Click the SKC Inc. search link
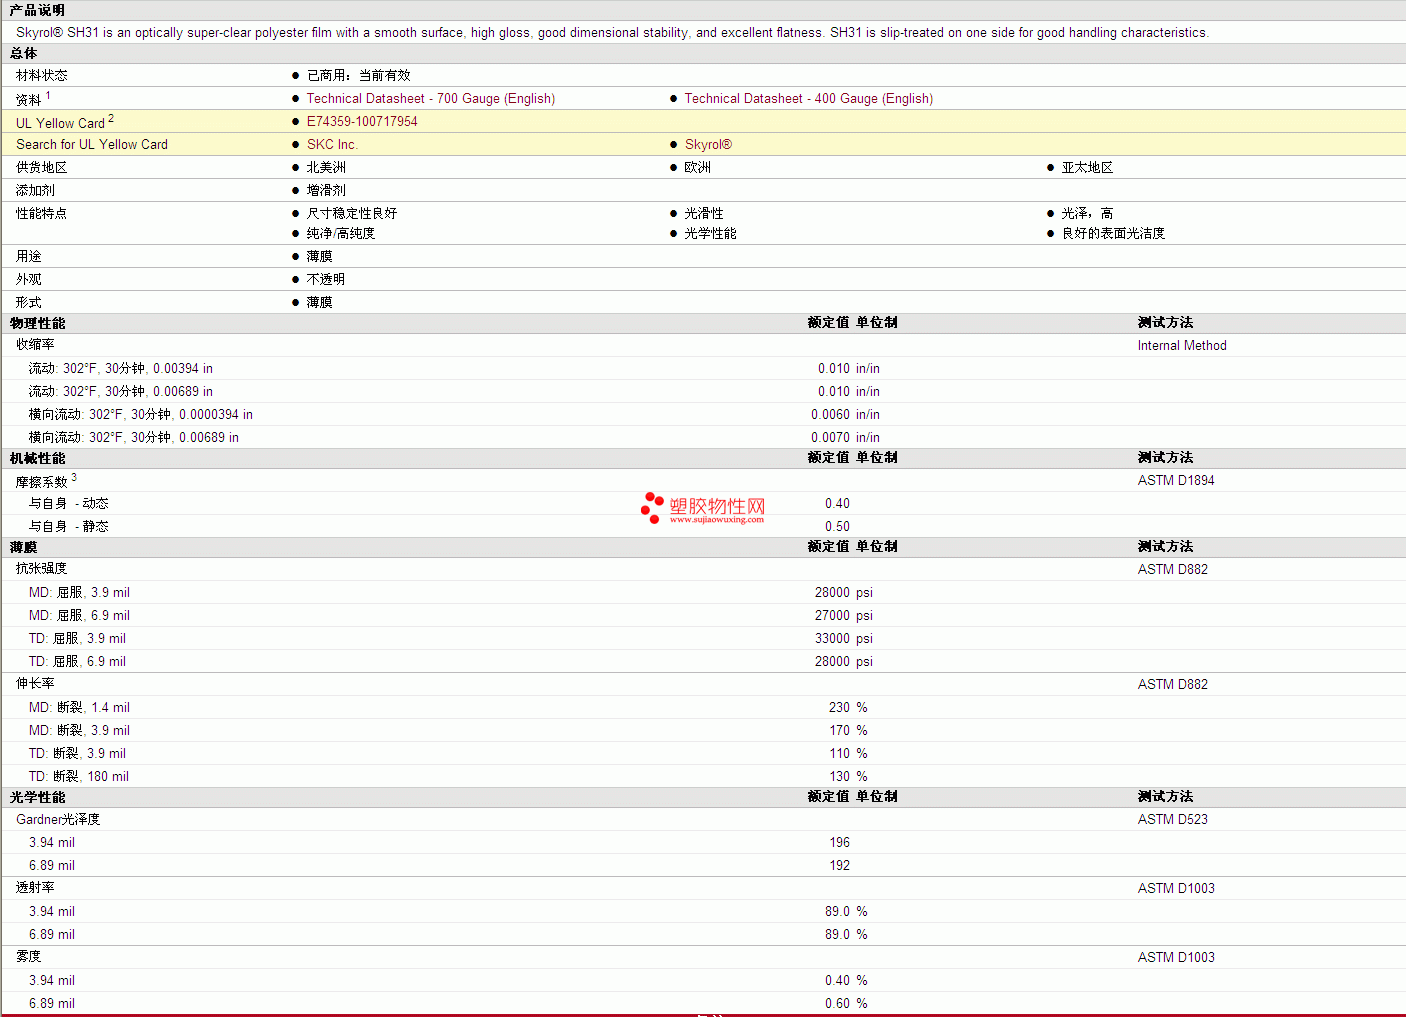The height and width of the screenshot is (1017, 1406). 332,144
